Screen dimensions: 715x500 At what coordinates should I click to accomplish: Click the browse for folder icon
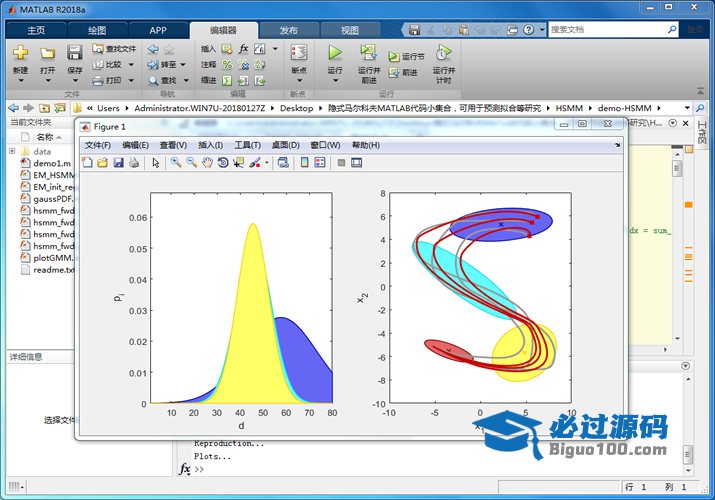click(60, 108)
